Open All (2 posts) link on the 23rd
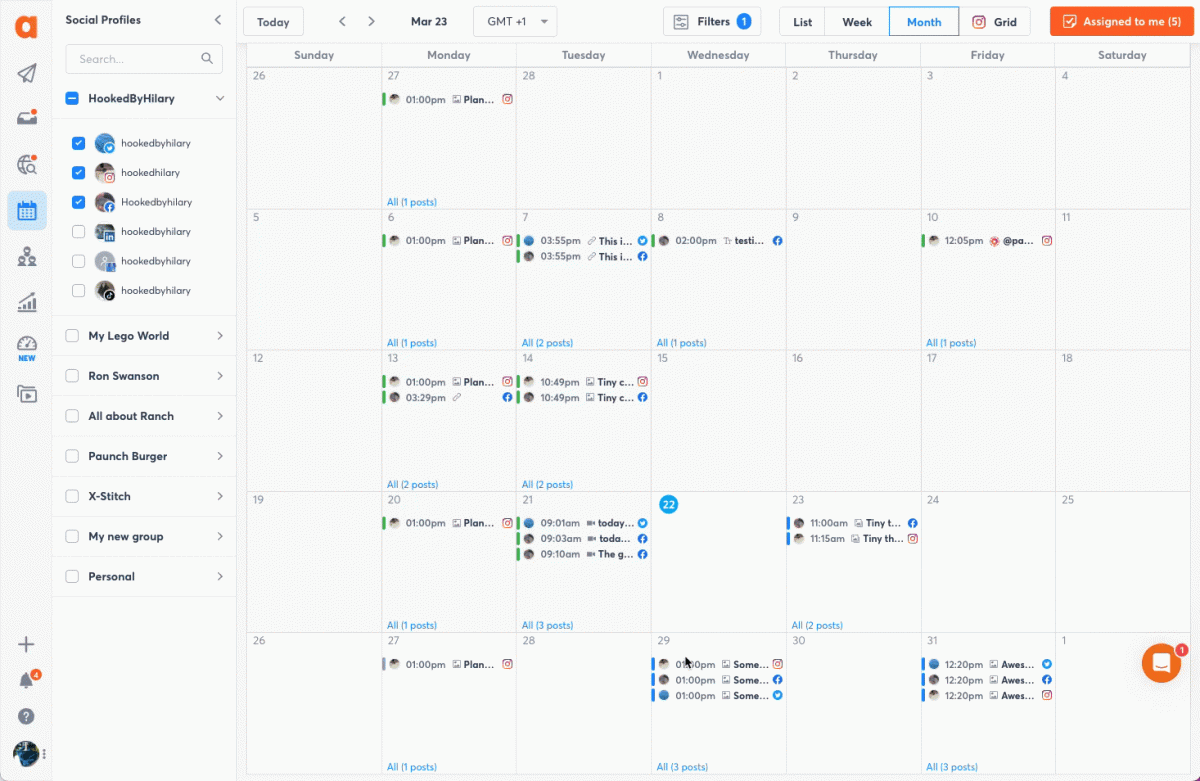The image size is (1200, 781). (x=817, y=626)
